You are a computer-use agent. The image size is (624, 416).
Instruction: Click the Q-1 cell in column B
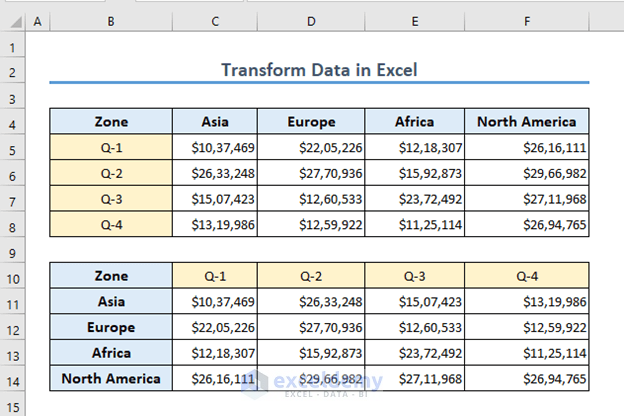[x=111, y=148]
